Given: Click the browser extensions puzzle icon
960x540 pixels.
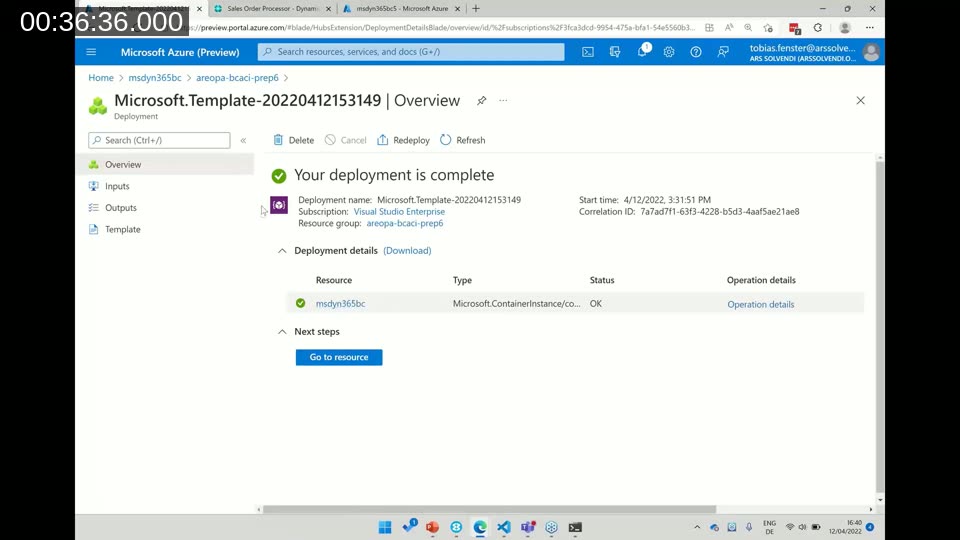Looking at the screenshot, I should 817,28.
